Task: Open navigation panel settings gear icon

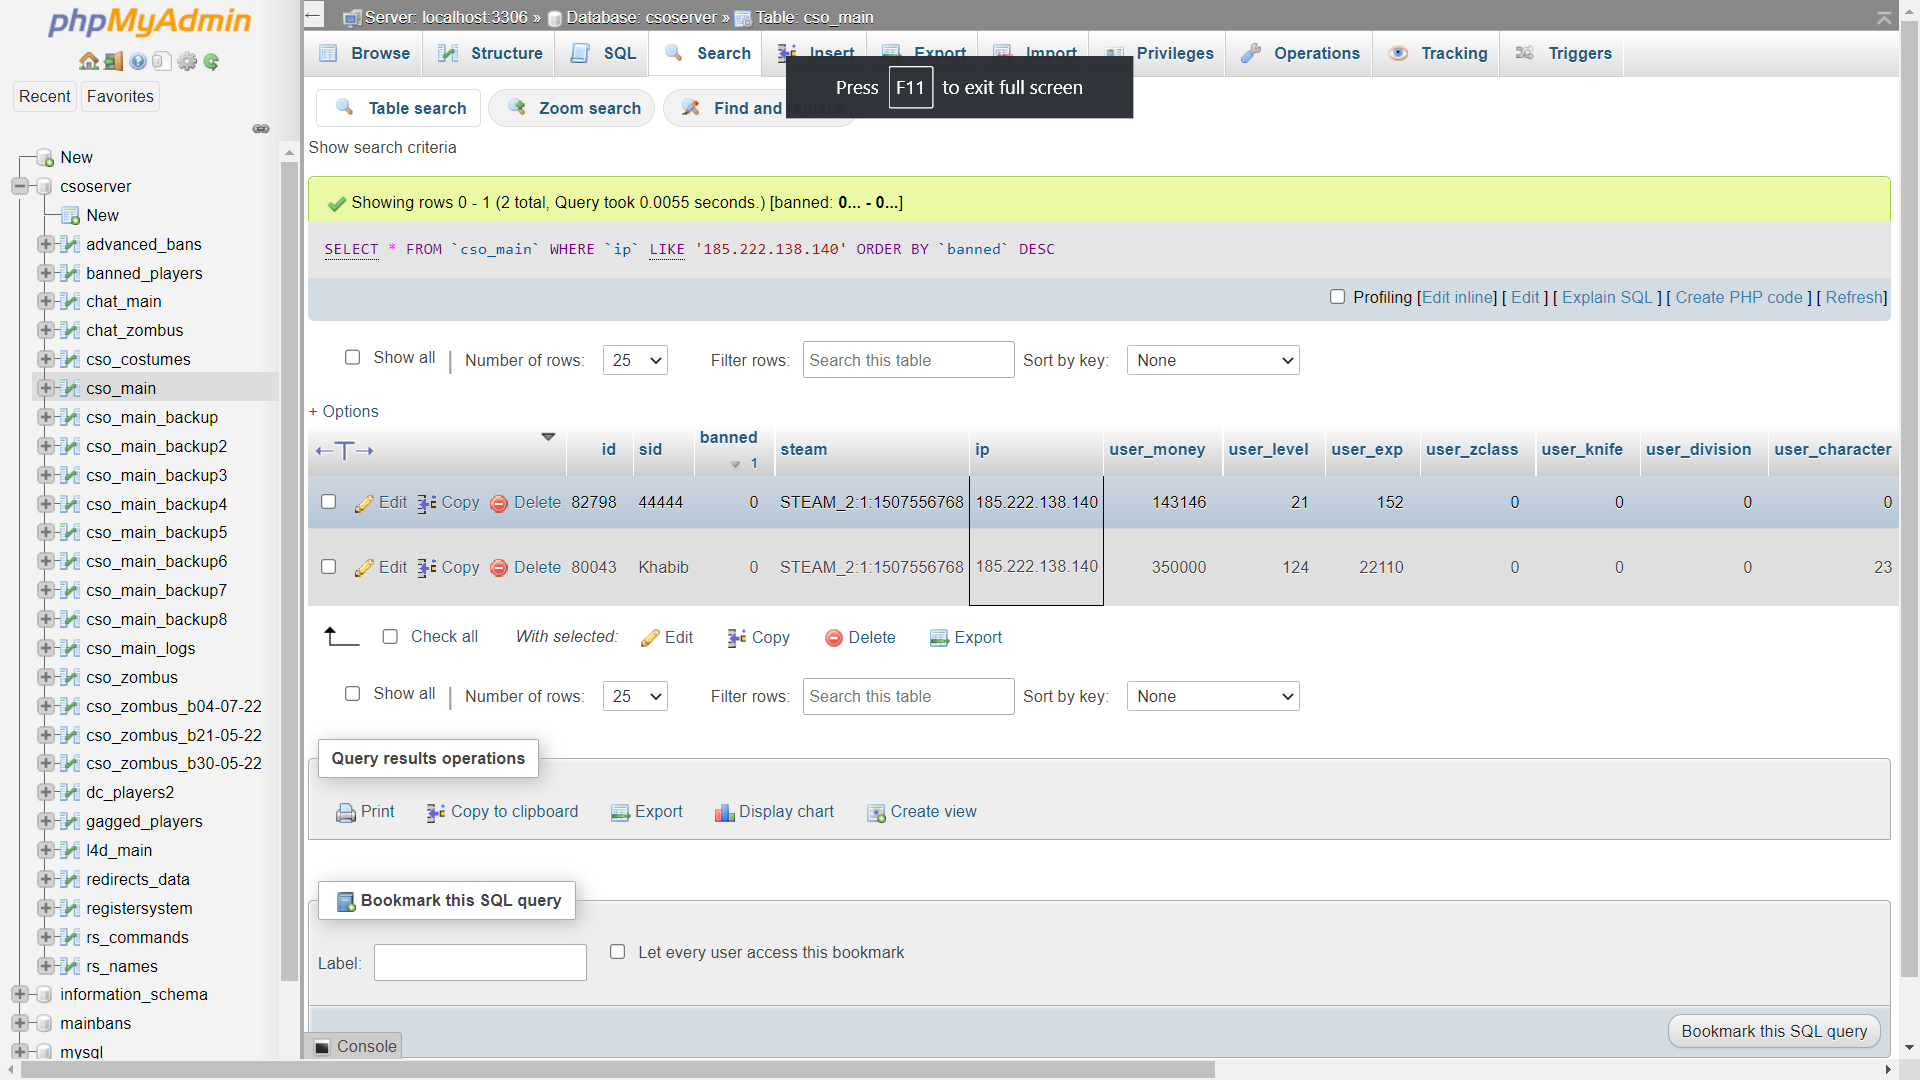Action: (187, 62)
